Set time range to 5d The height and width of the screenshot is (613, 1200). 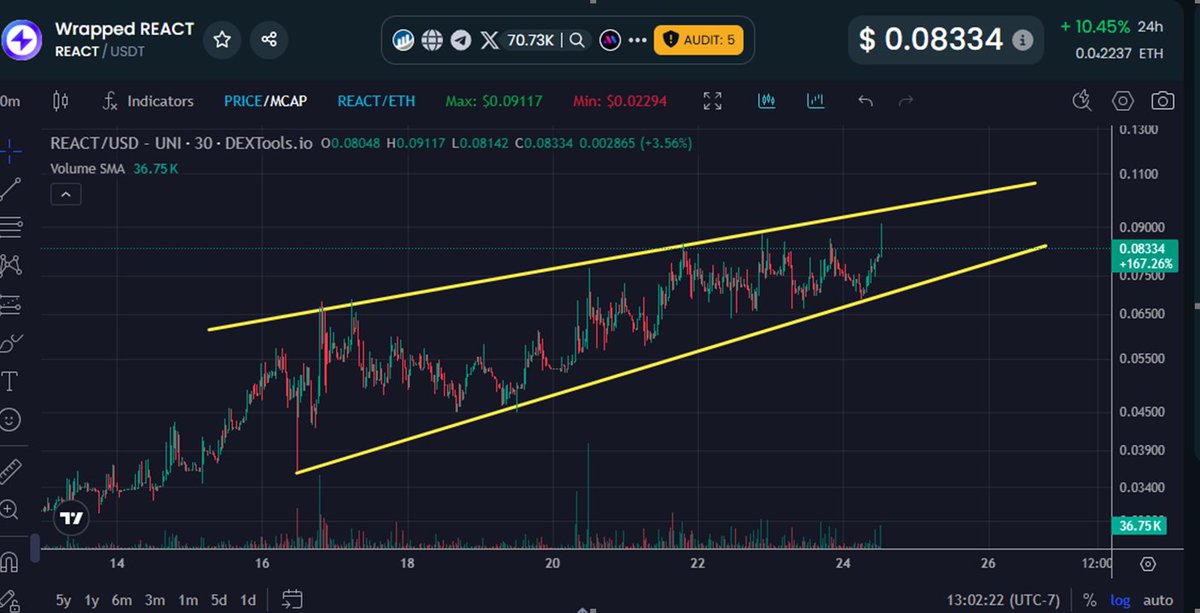pos(218,600)
